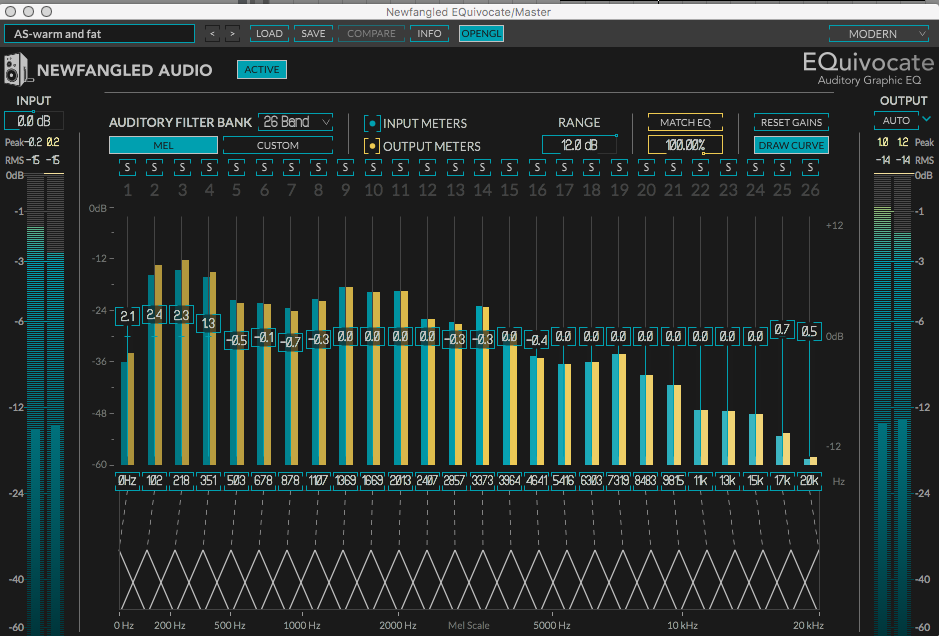Solo band 18 with S button
This screenshot has height=636, width=939.
(x=592, y=168)
